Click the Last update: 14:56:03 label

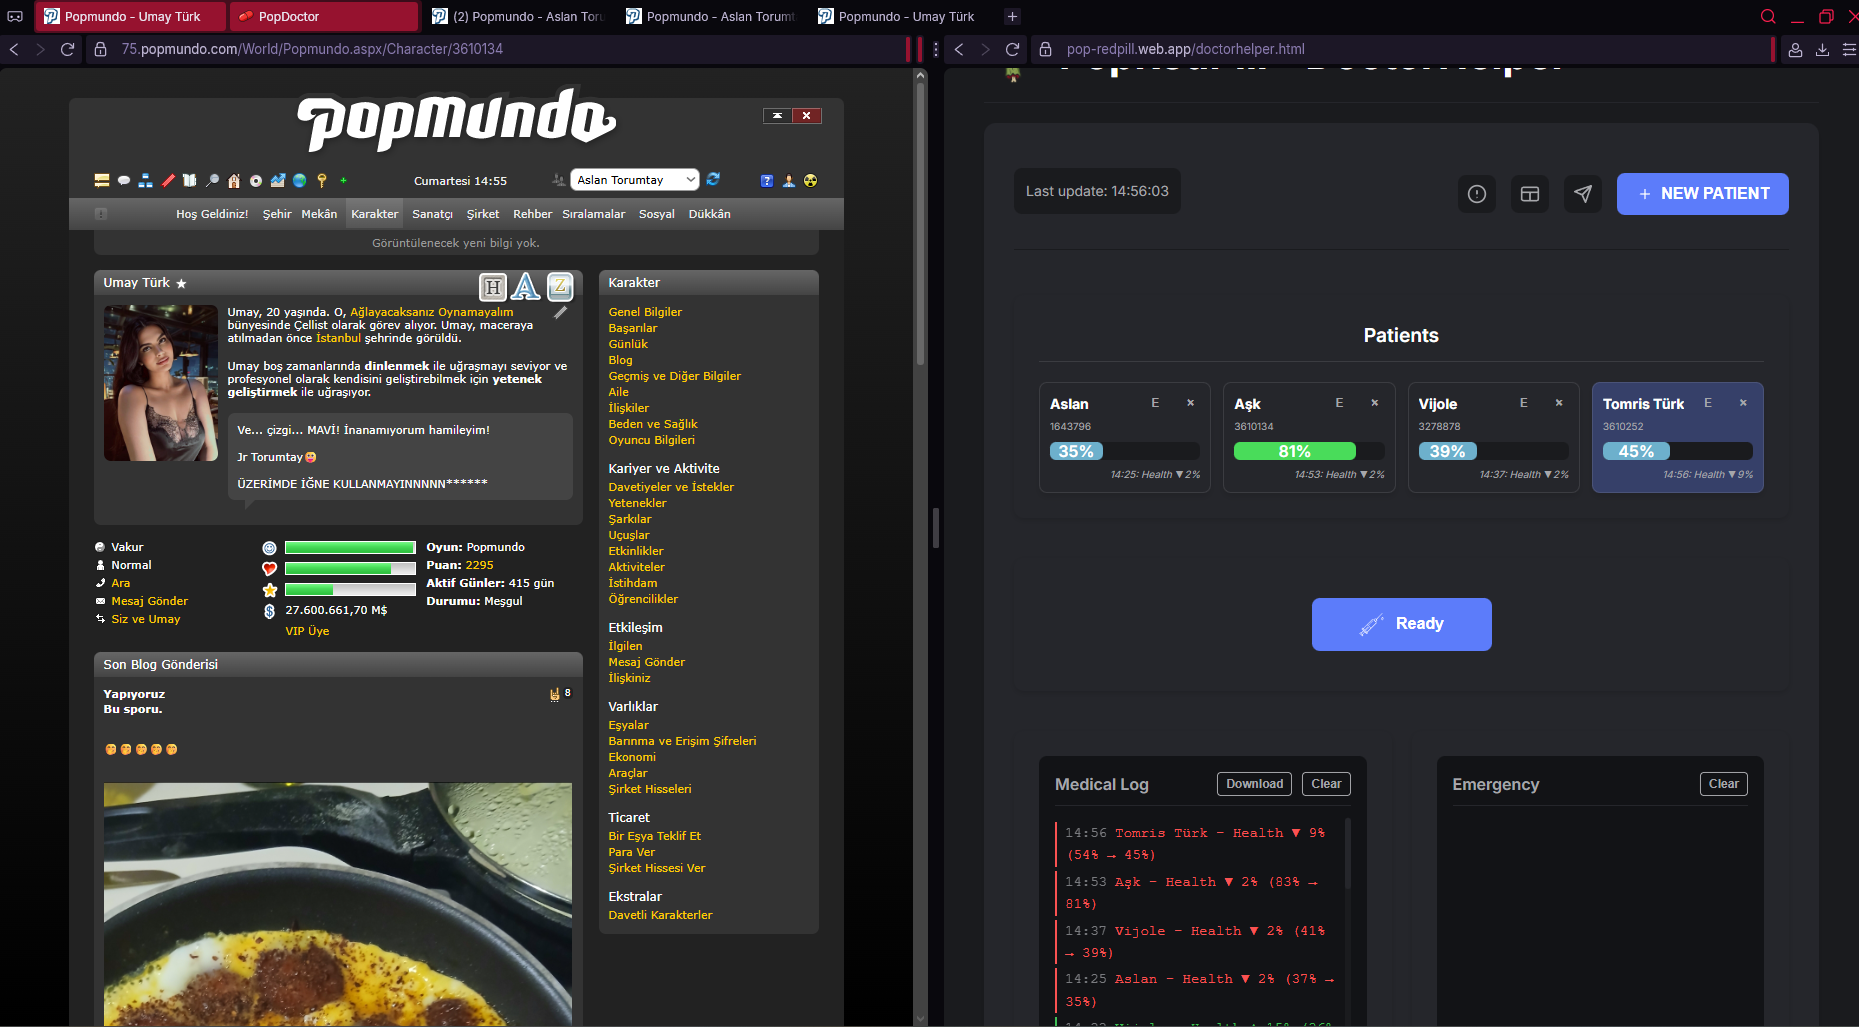tap(1097, 191)
